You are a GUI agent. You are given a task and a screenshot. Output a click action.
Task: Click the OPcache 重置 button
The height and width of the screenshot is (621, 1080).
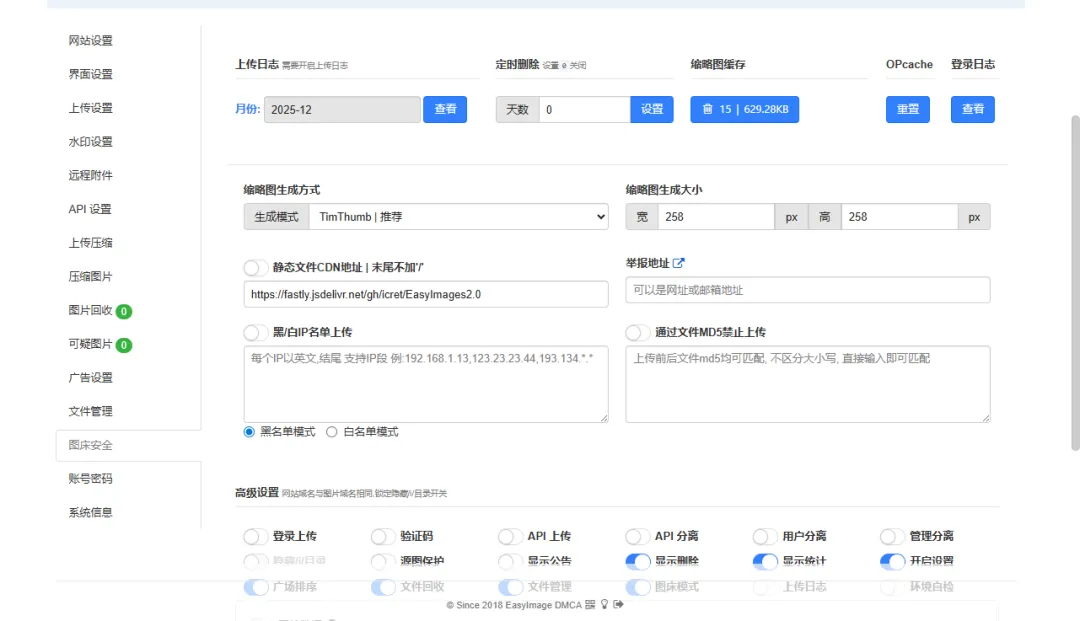click(x=908, y=110)
